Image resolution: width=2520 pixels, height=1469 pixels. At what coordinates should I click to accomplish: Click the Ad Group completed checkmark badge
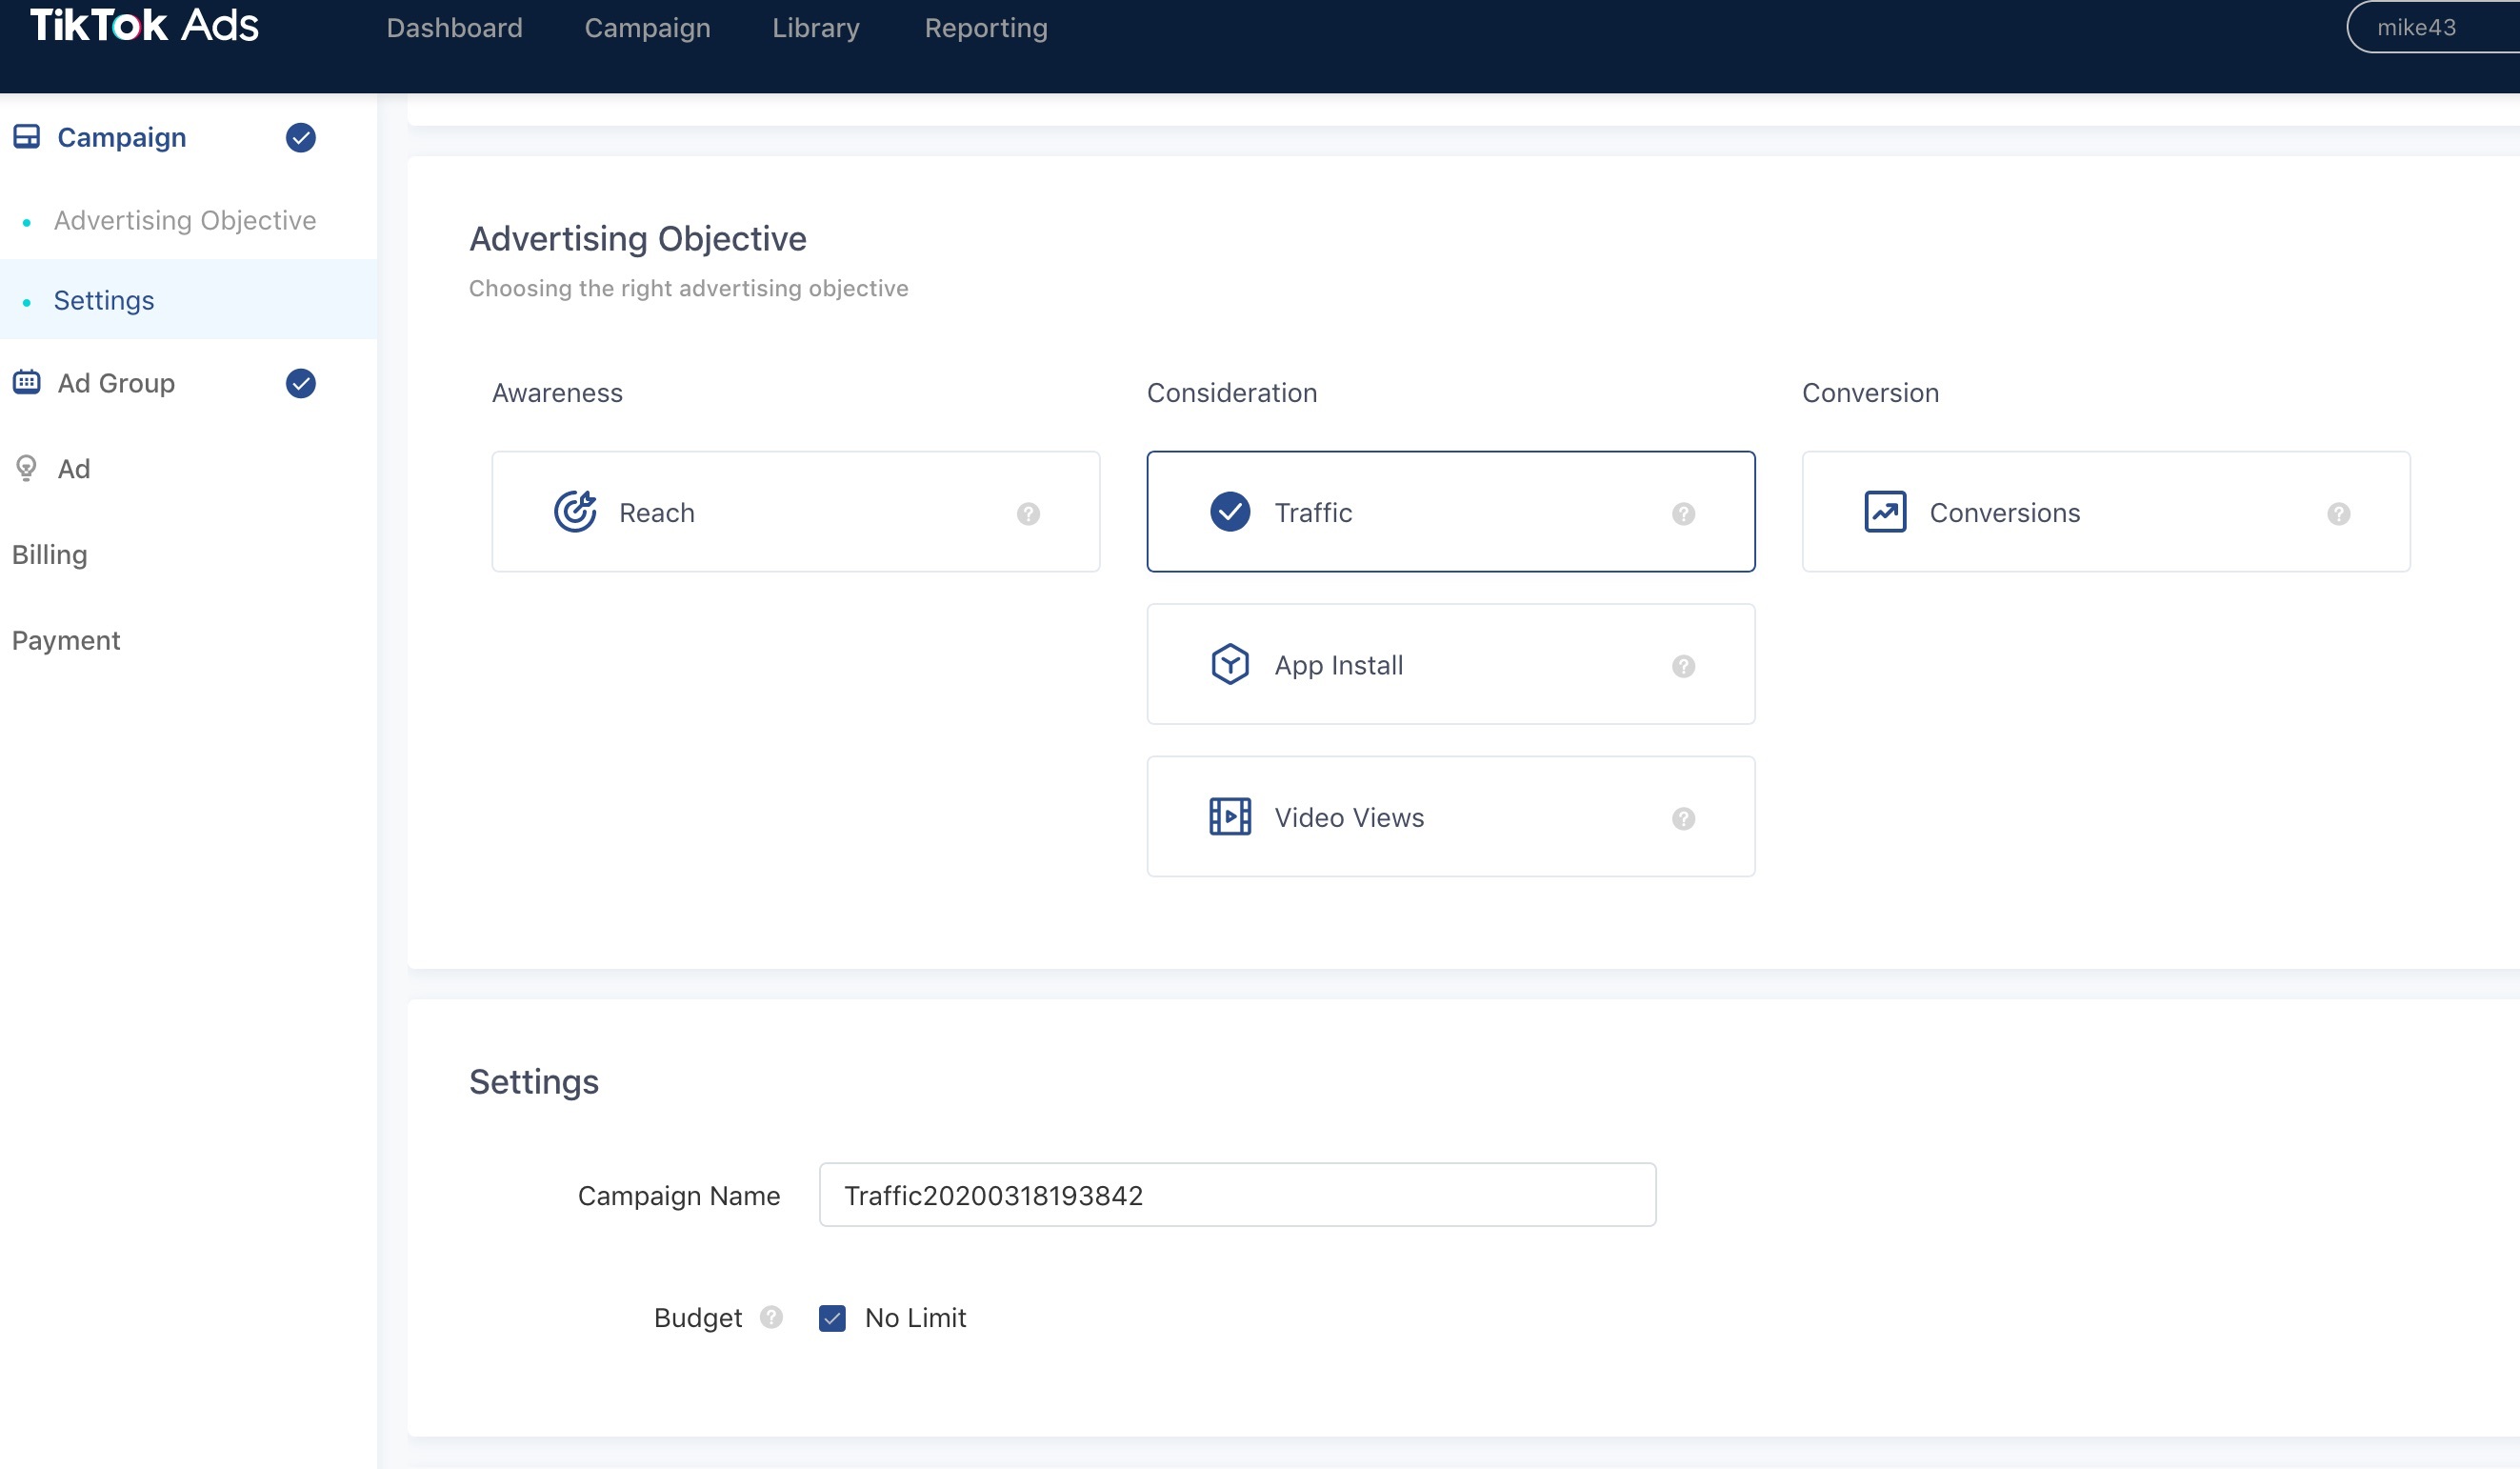(x=301, y=383)
